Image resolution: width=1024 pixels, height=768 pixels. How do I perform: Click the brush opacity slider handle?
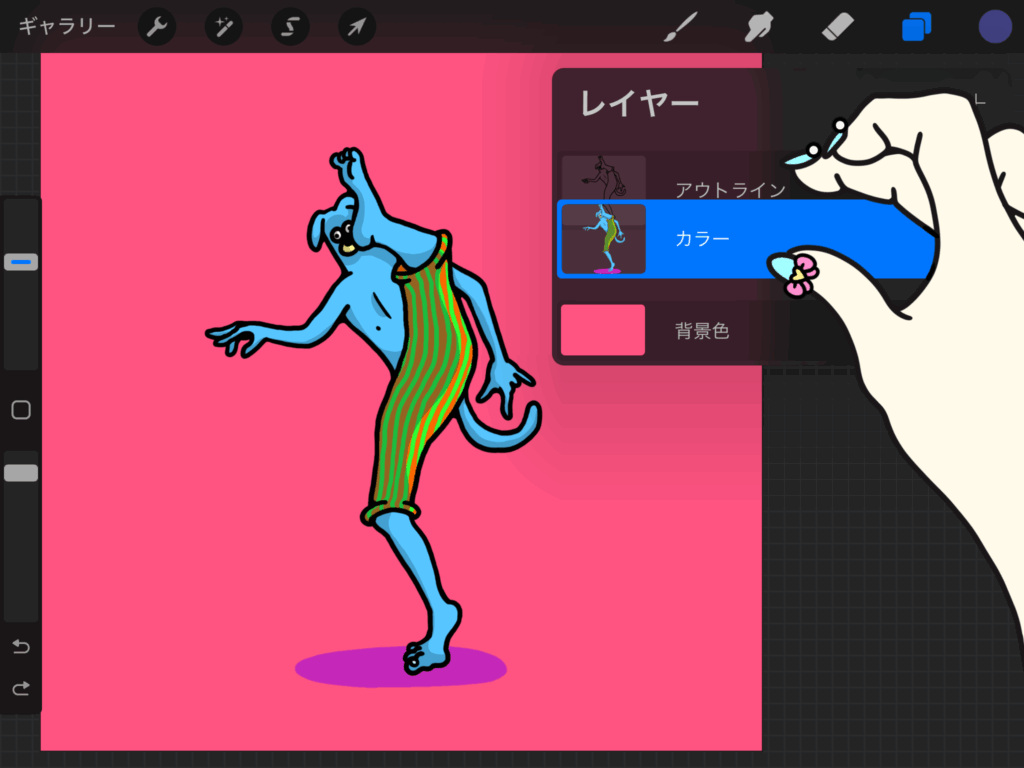[x=21, y=473]
